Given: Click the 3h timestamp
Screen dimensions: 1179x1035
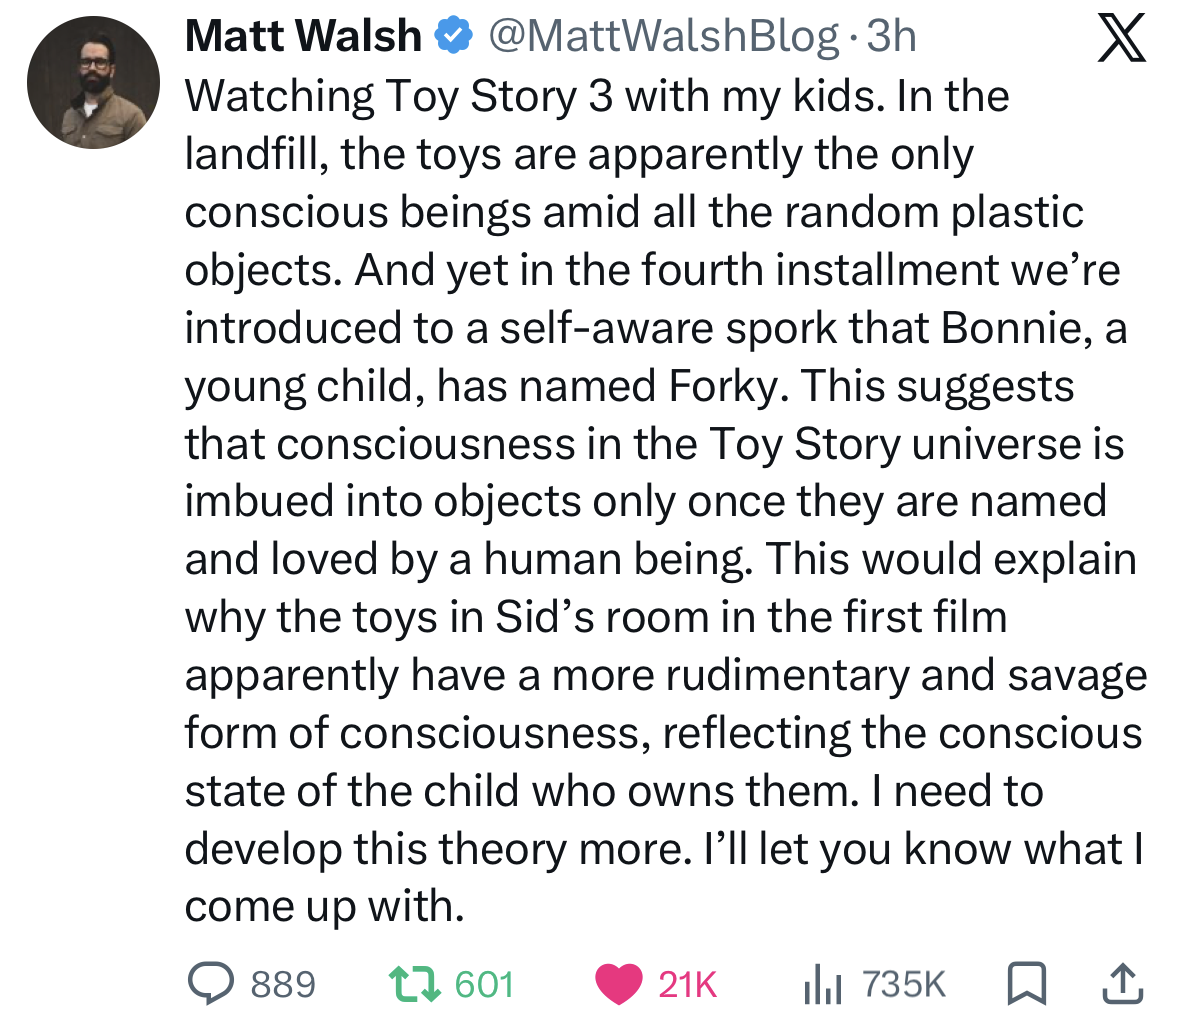Looking at the screenshot, I should pyautogui.click(x=891, y=37).
